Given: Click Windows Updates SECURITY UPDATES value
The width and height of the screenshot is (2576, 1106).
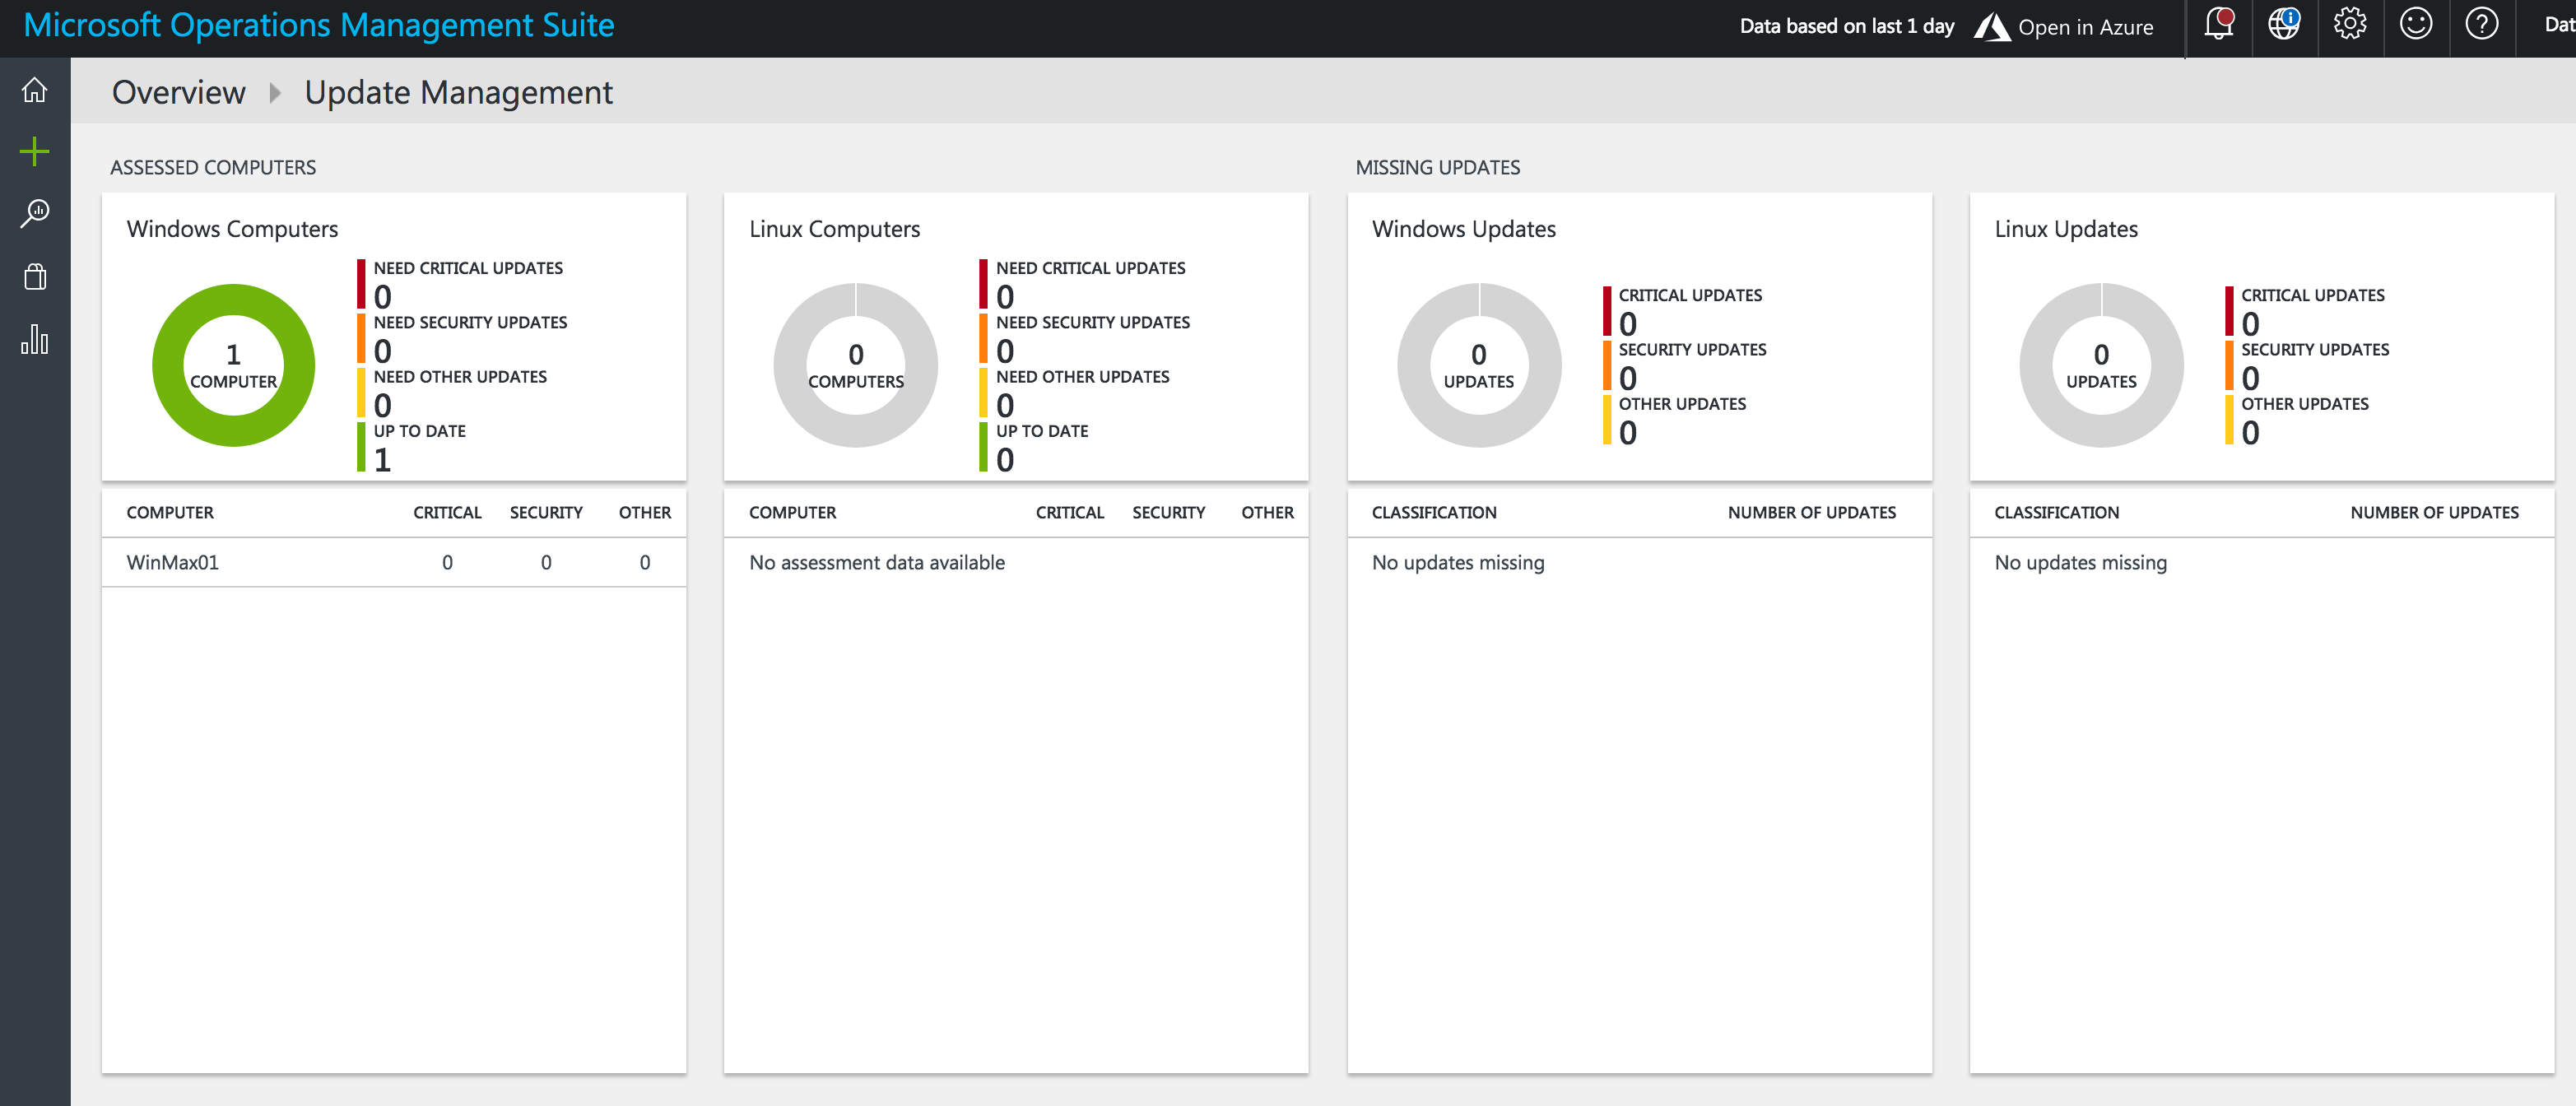Looking at the screenshot, I should (x=1628, y=378).
